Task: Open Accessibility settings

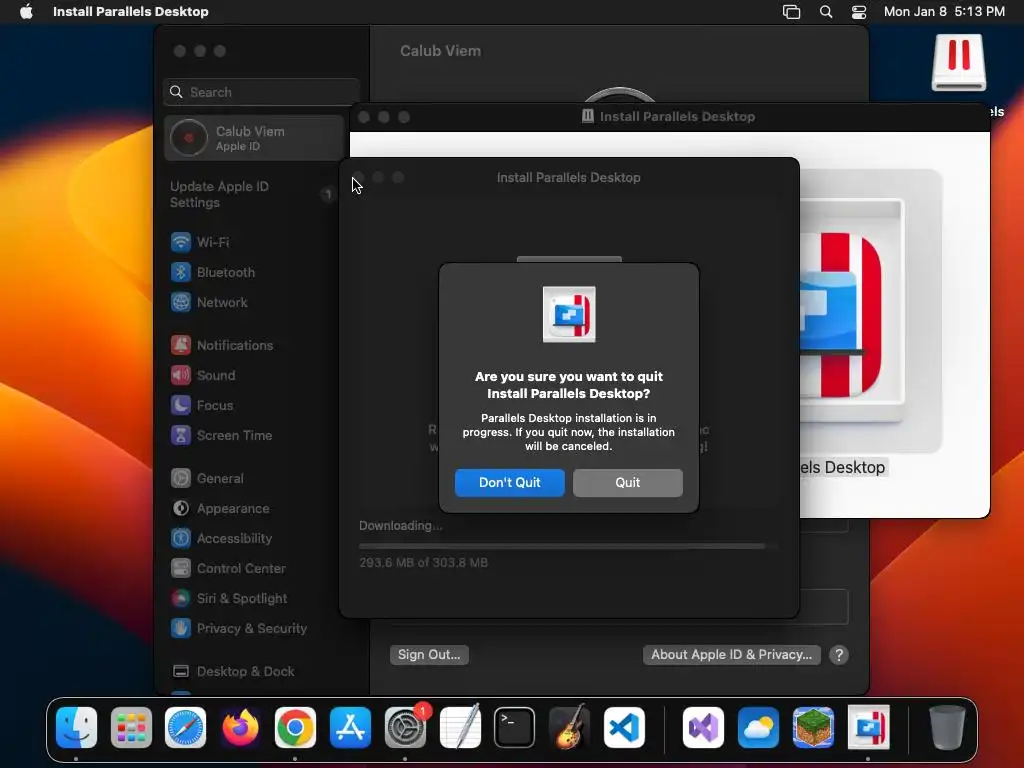Action: click(x=221, y=539)
